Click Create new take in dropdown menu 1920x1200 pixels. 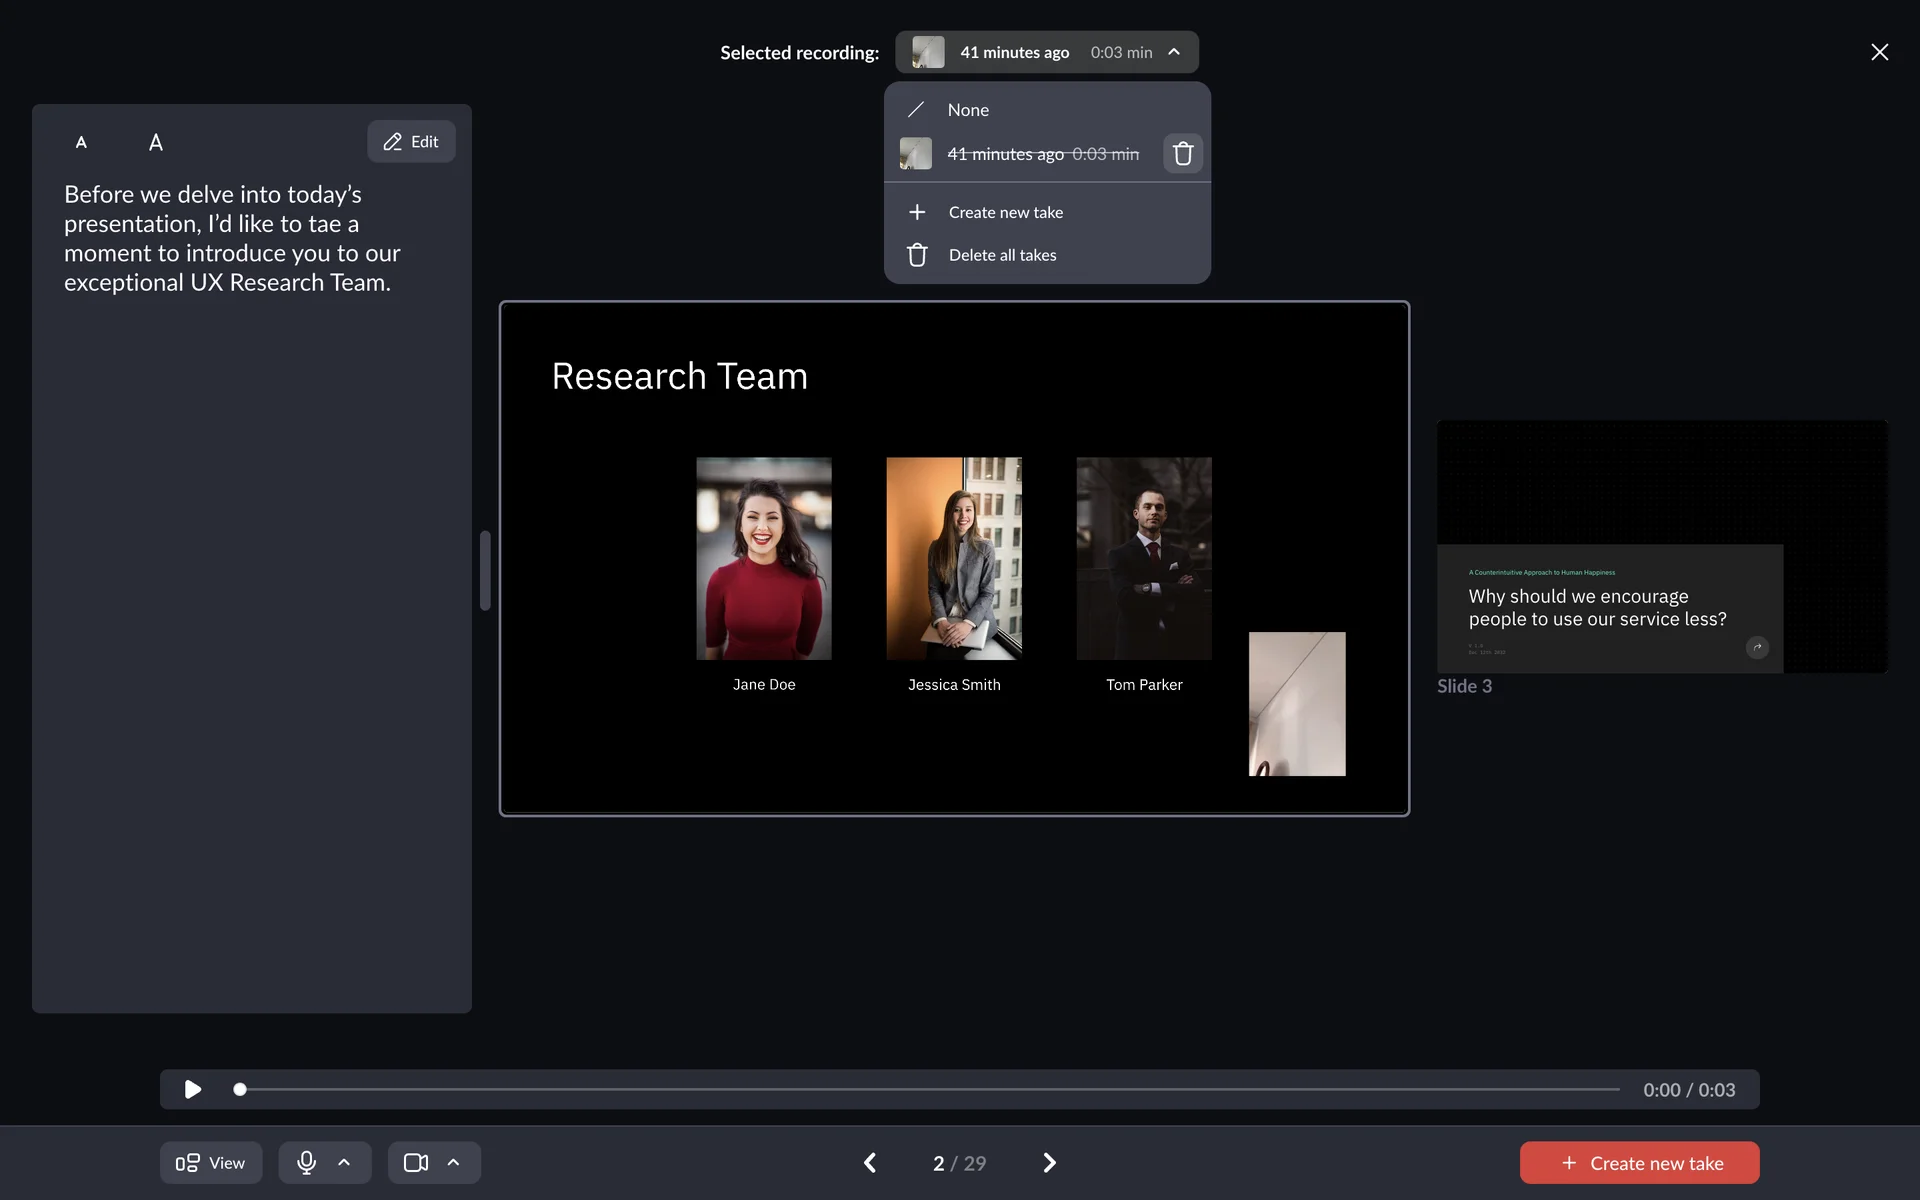[x=1005, y=212]
